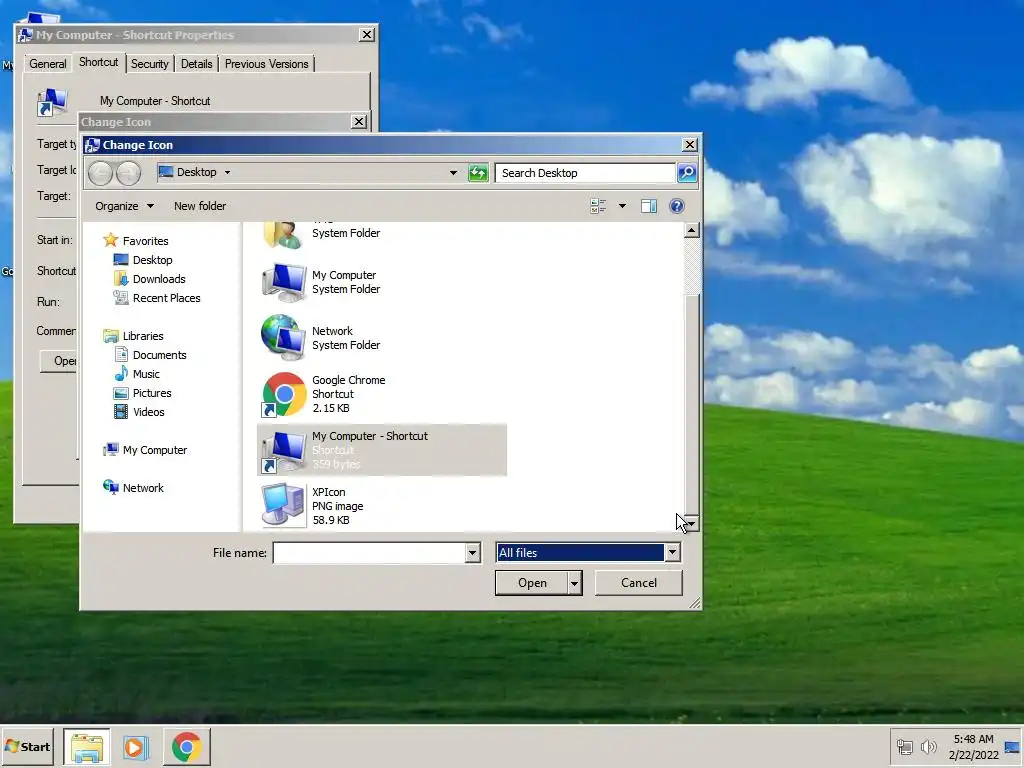Switch to the General tab in Properties
Viewport: 1024px width, 768px height.
tap(47, 63)
